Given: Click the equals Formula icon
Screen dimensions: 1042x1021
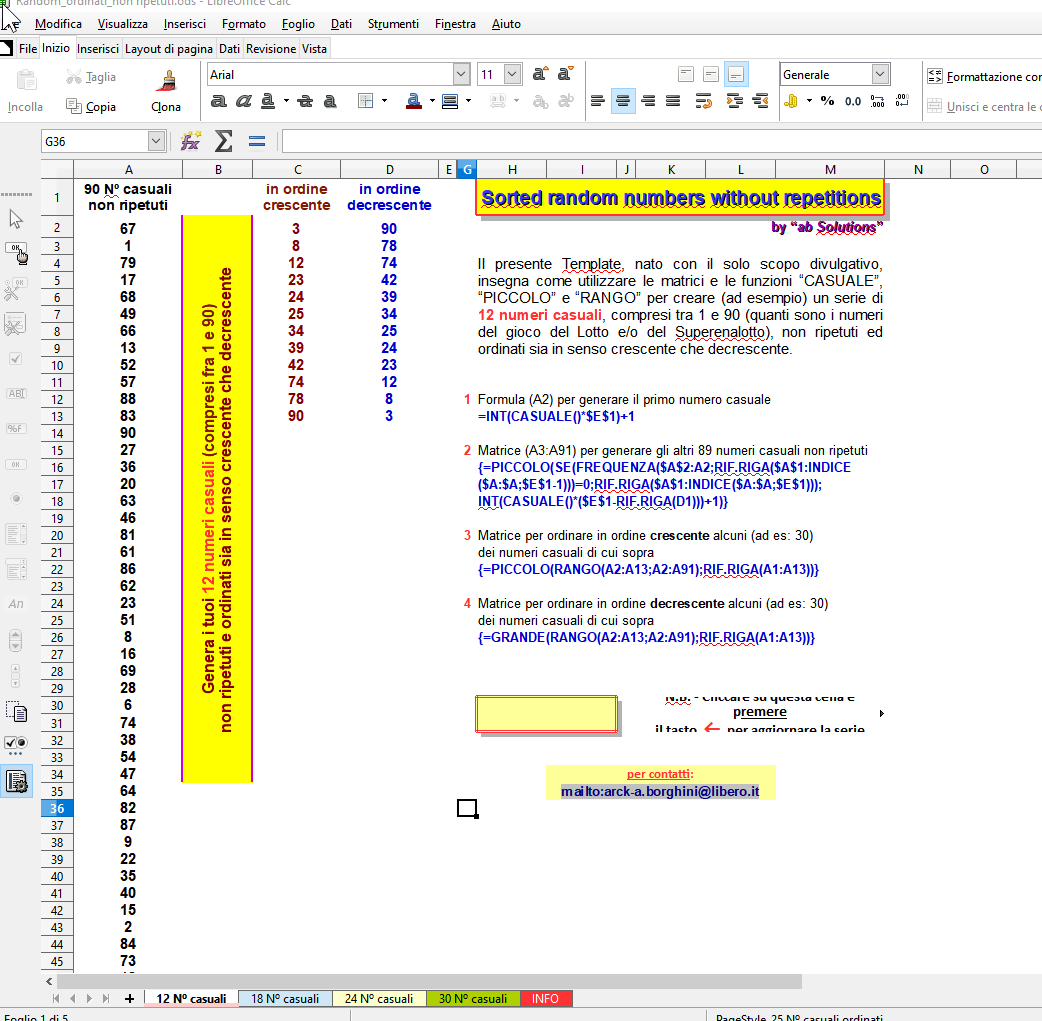Looking at the screenshot, I should click(x=257, y=141).
